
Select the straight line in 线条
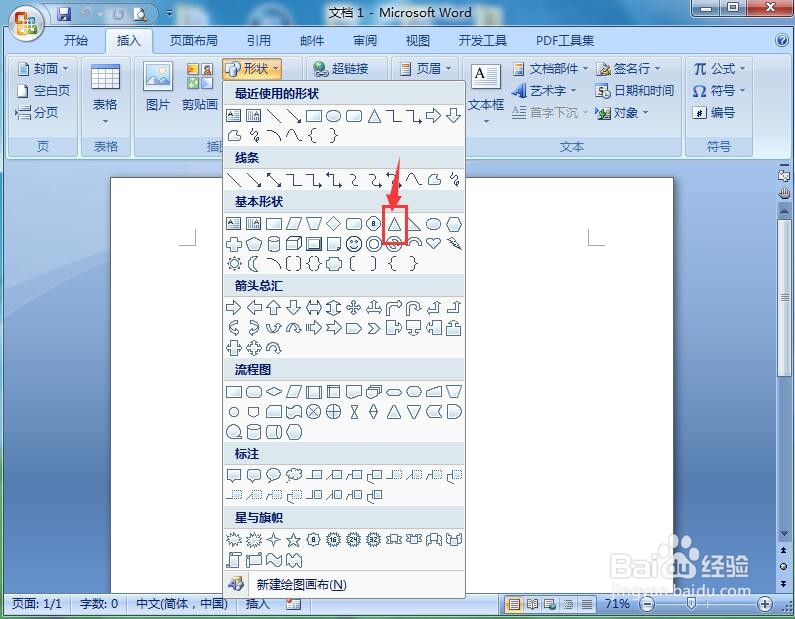[x=234, y=179]
